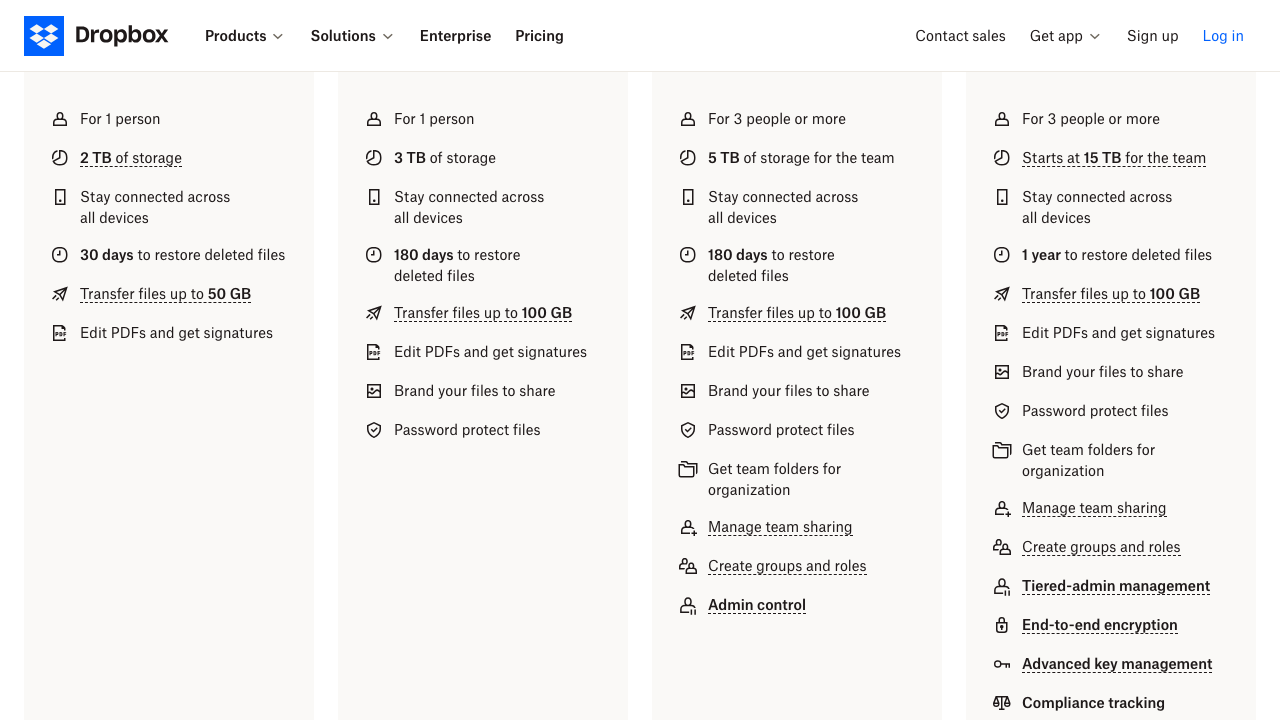Screen dimensions: 1280x720
Task: Click the clock icon next to '30 days to restore'
Action: coord(58,255)
